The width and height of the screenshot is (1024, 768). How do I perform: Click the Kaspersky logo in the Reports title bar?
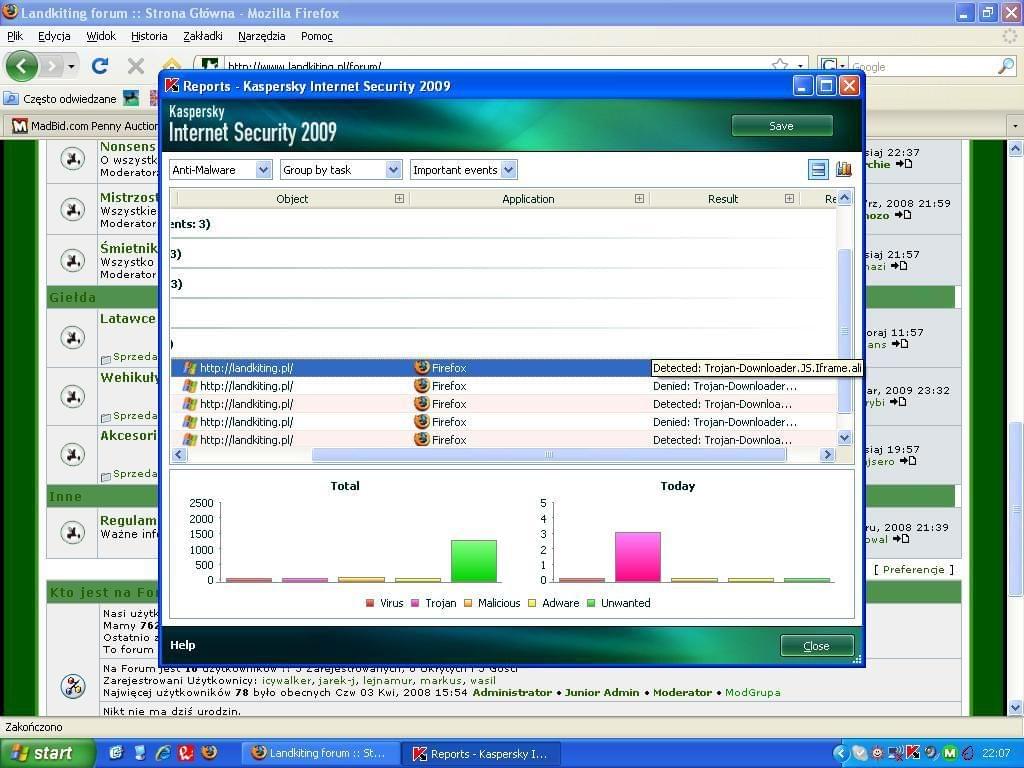(172, 86)
